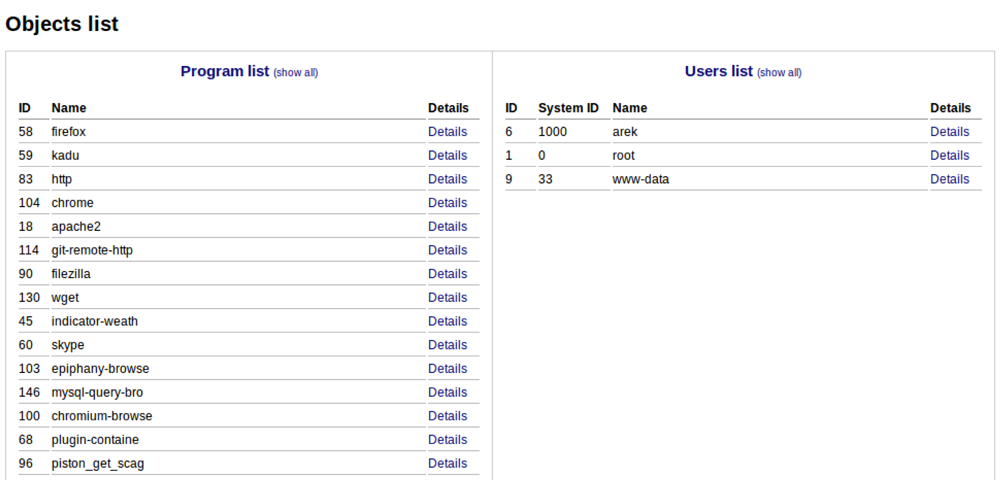Open www-data user Details
The height and width of the screenshot is (480, 1000).
[x=949, y=179]
